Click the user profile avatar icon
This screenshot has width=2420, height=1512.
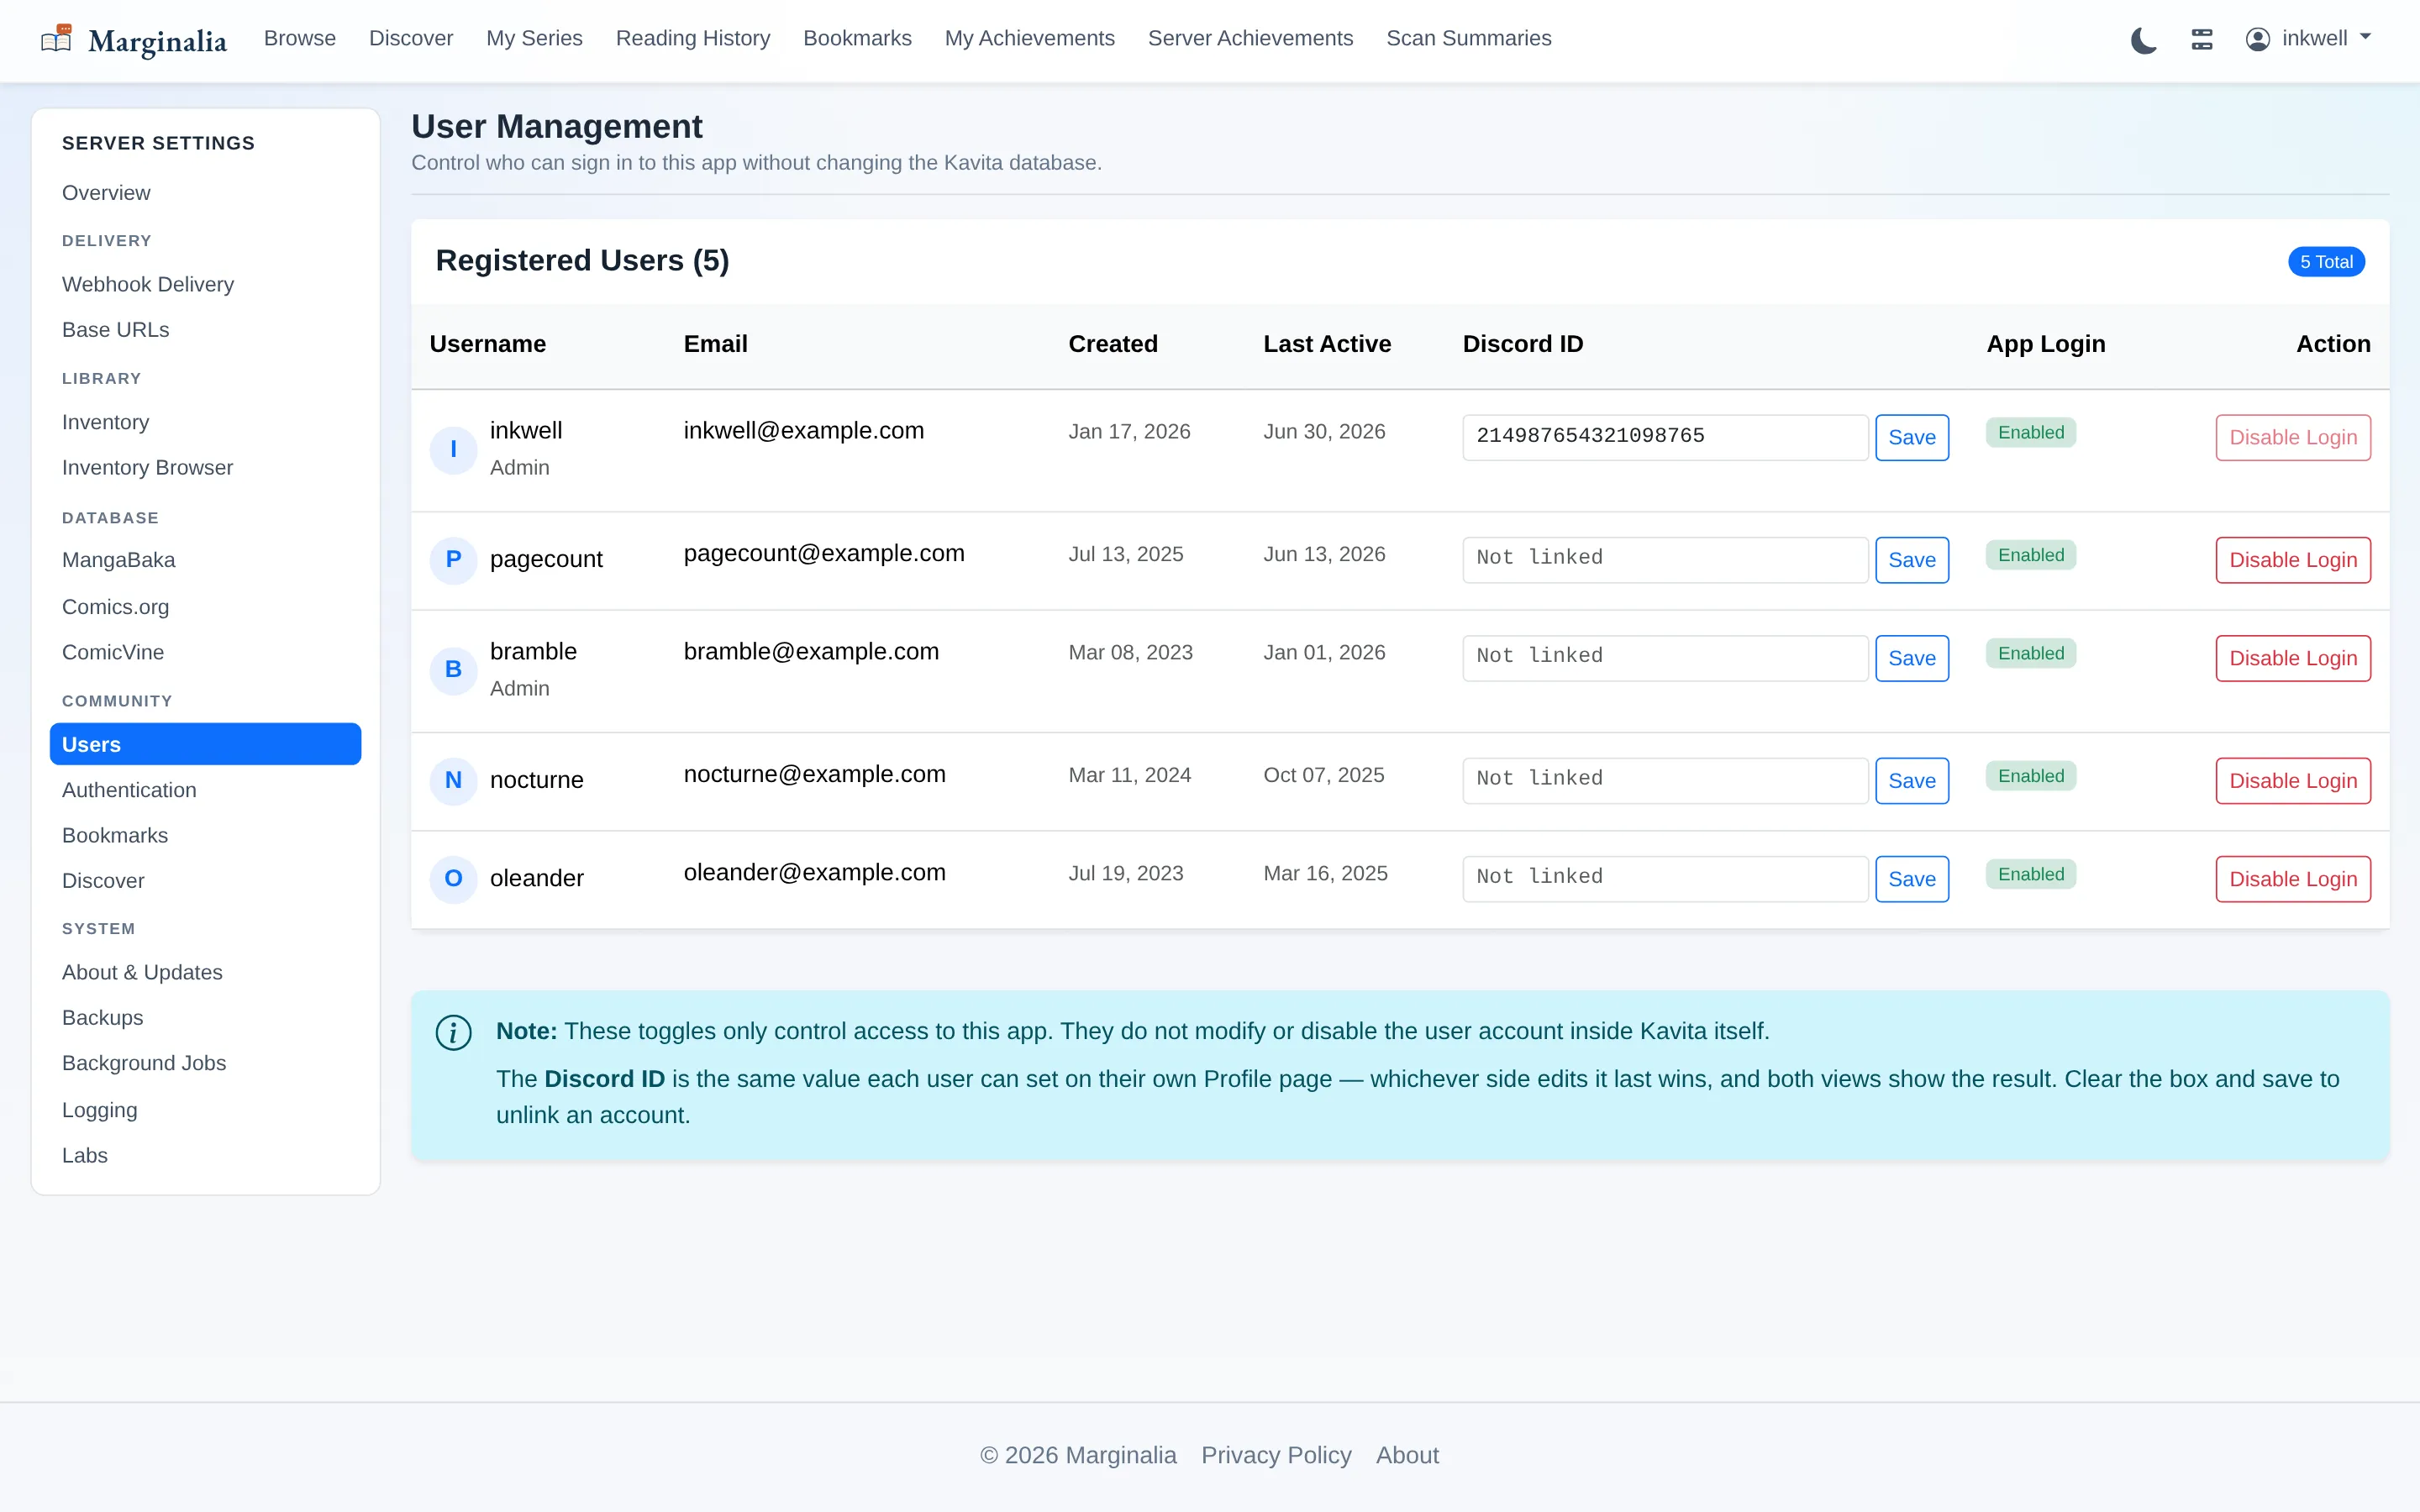[x=2257, y=39]
